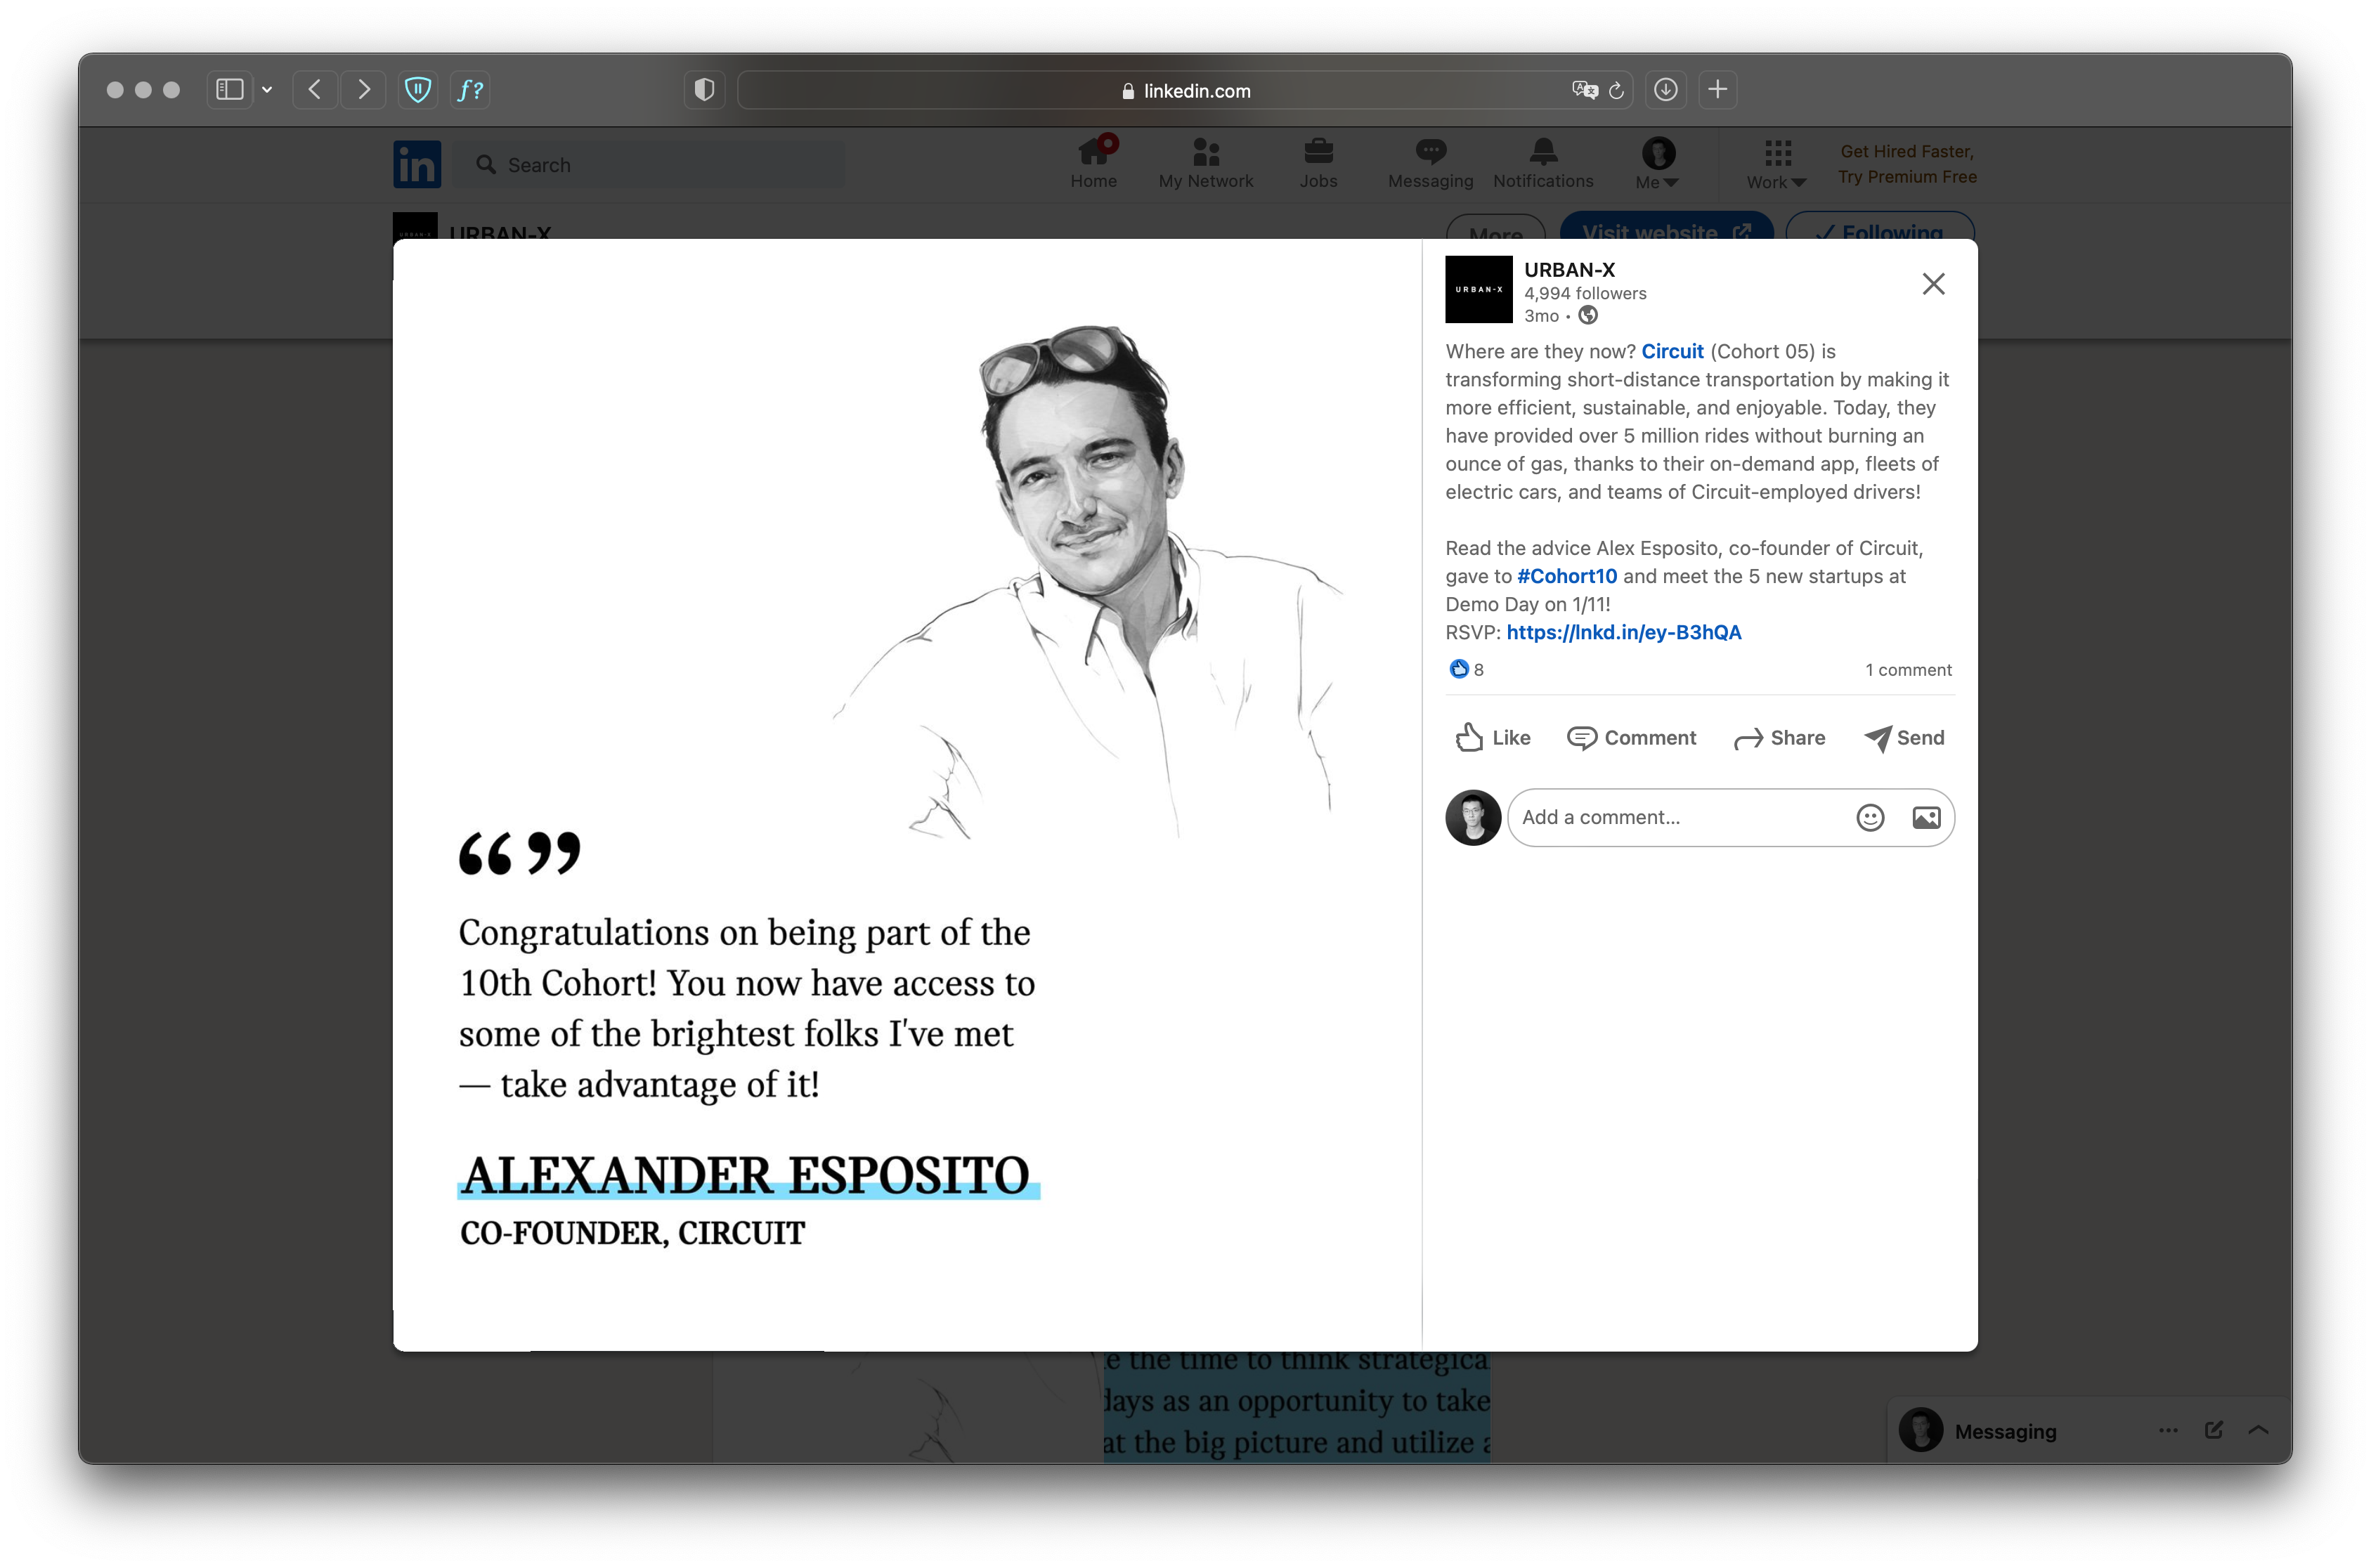Click your avatar beside comment box
This screenshot has height=1568, width=2371.
(1472, 817)
